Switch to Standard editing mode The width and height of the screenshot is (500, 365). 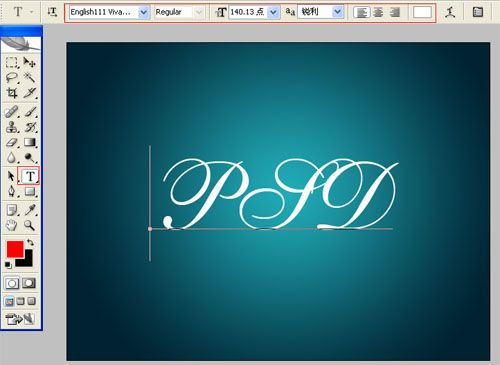tap(12, 284)
